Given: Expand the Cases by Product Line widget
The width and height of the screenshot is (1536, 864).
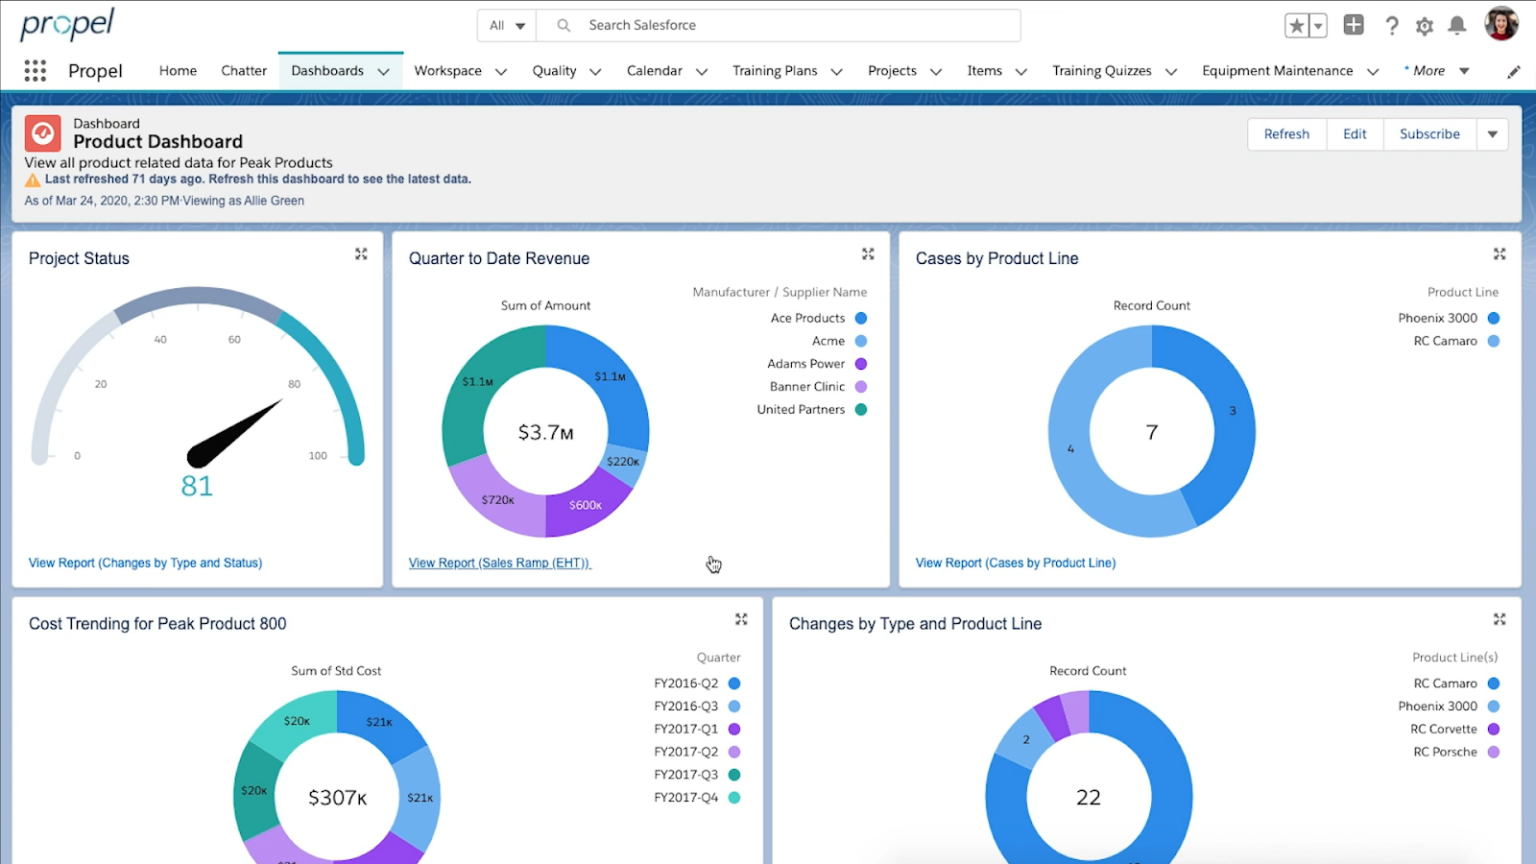Looking at the screenshot, I should click(1499, 254).
